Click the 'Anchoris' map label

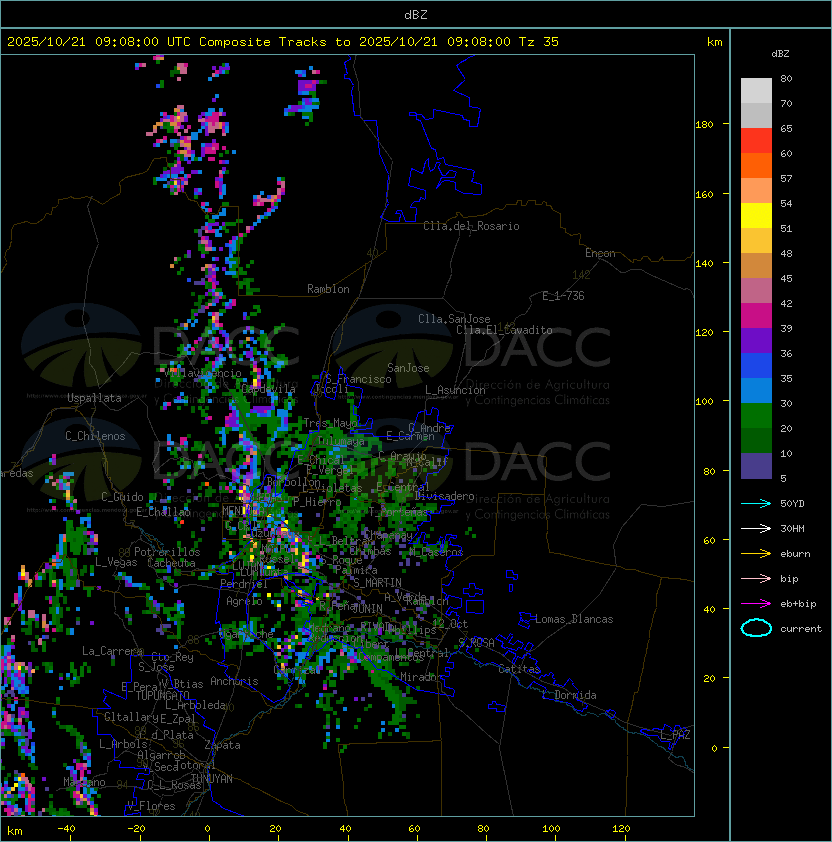234,681
